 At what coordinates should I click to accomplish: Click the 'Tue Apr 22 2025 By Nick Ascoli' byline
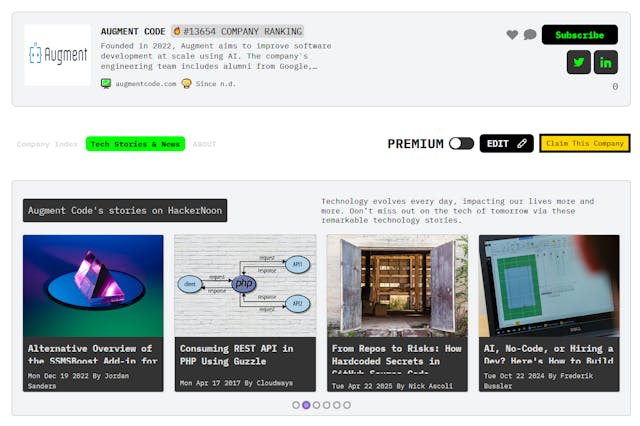(x=392, y=386)
